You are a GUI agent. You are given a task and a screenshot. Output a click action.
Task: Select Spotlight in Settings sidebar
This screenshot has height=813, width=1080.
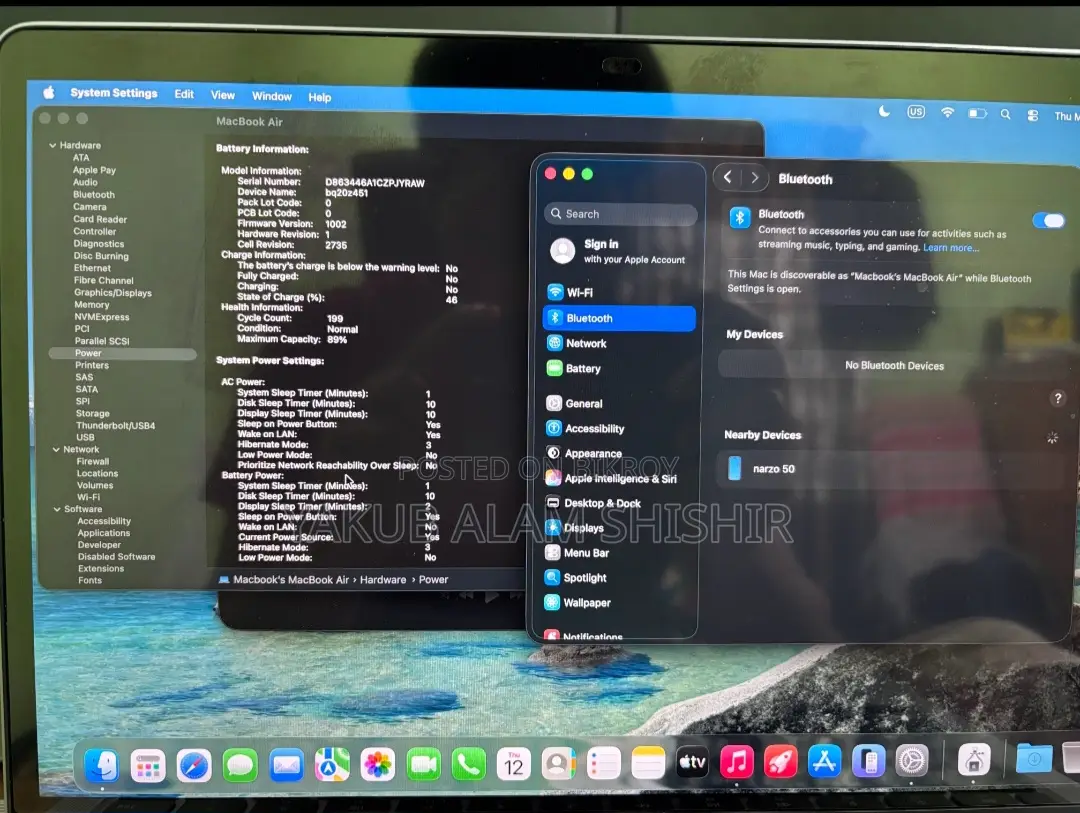[619, 577]
